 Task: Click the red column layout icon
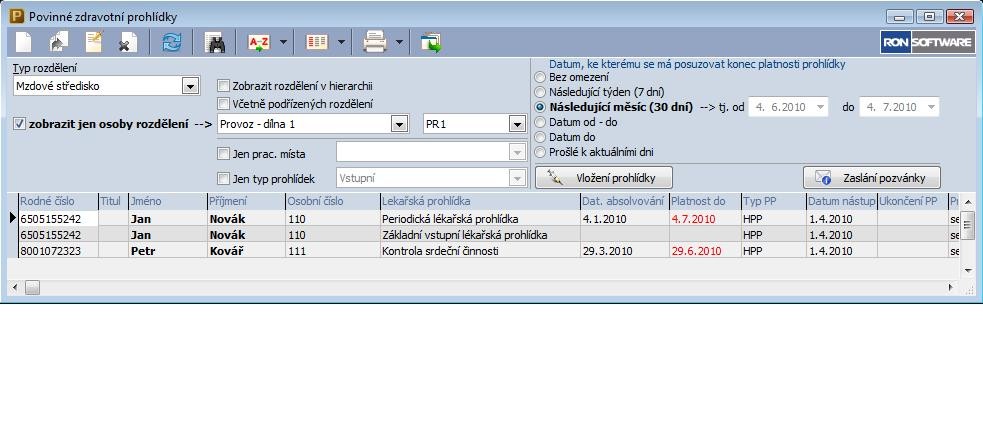pyautogui.click(x=317, y=42)
